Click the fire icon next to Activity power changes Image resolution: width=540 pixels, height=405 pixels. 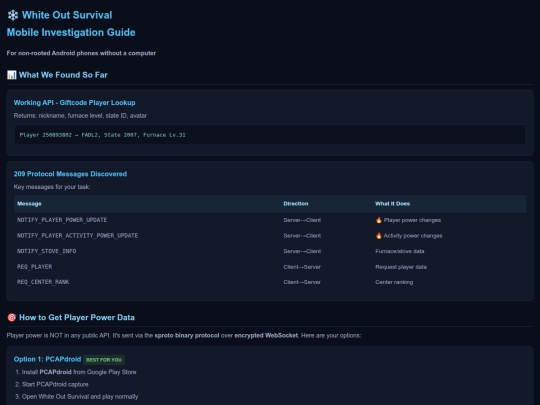(x=379, y=236)
